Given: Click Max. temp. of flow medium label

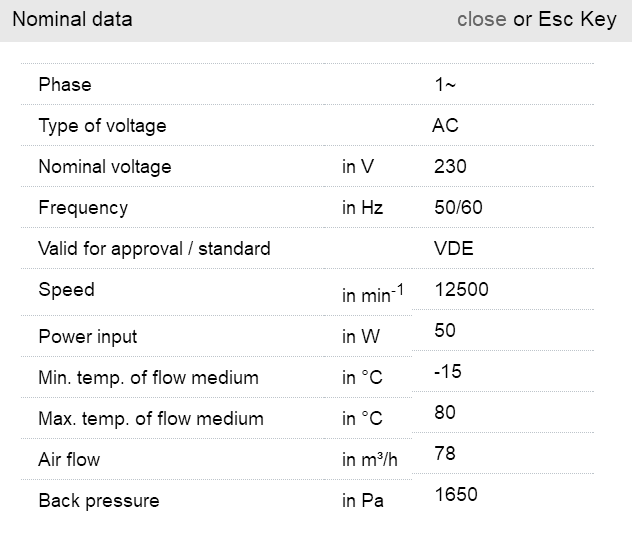Looking at the screenshot, I should (x=151, y=419).
